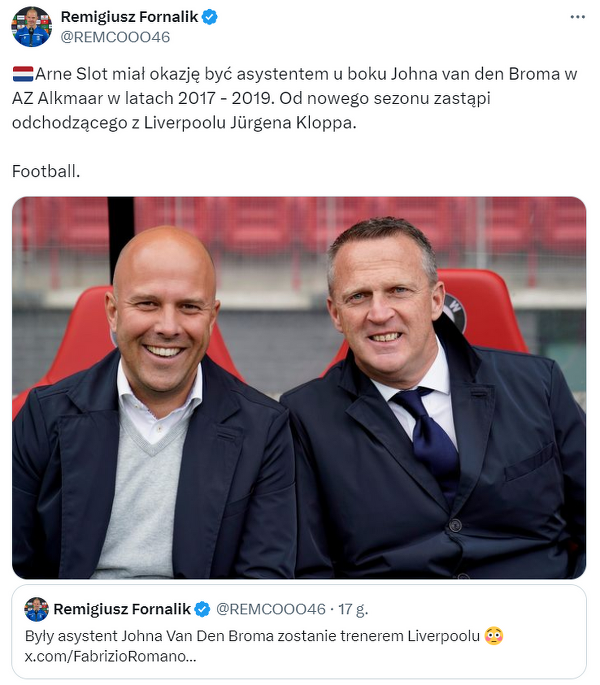Screen dimensions: 600x685
Task: Click the @REMCOOO46 handle under top name
Action: click(116, 37)
